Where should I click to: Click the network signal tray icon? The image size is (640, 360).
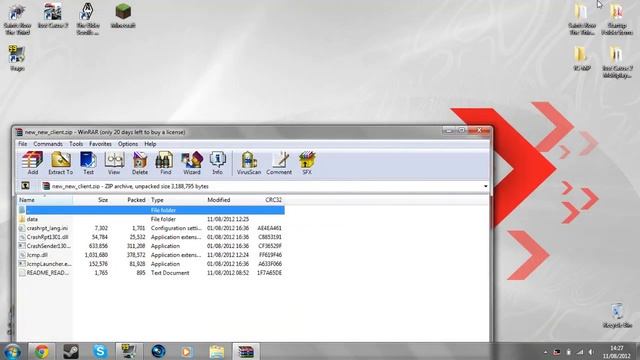coord(580,352)
